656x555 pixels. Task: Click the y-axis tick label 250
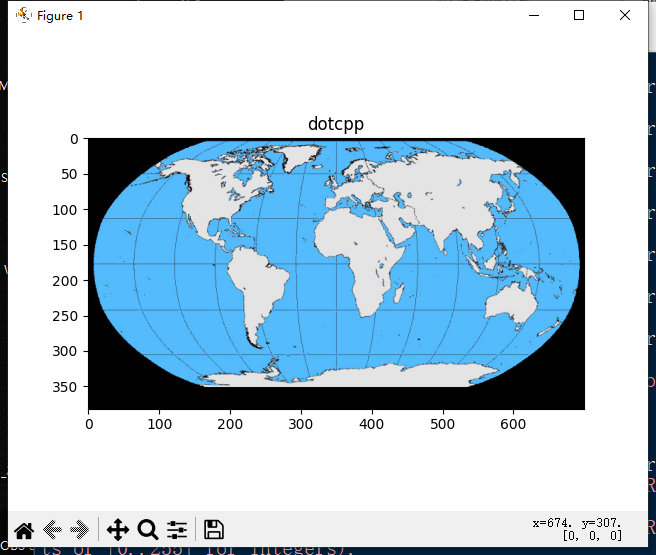[65, 316]
